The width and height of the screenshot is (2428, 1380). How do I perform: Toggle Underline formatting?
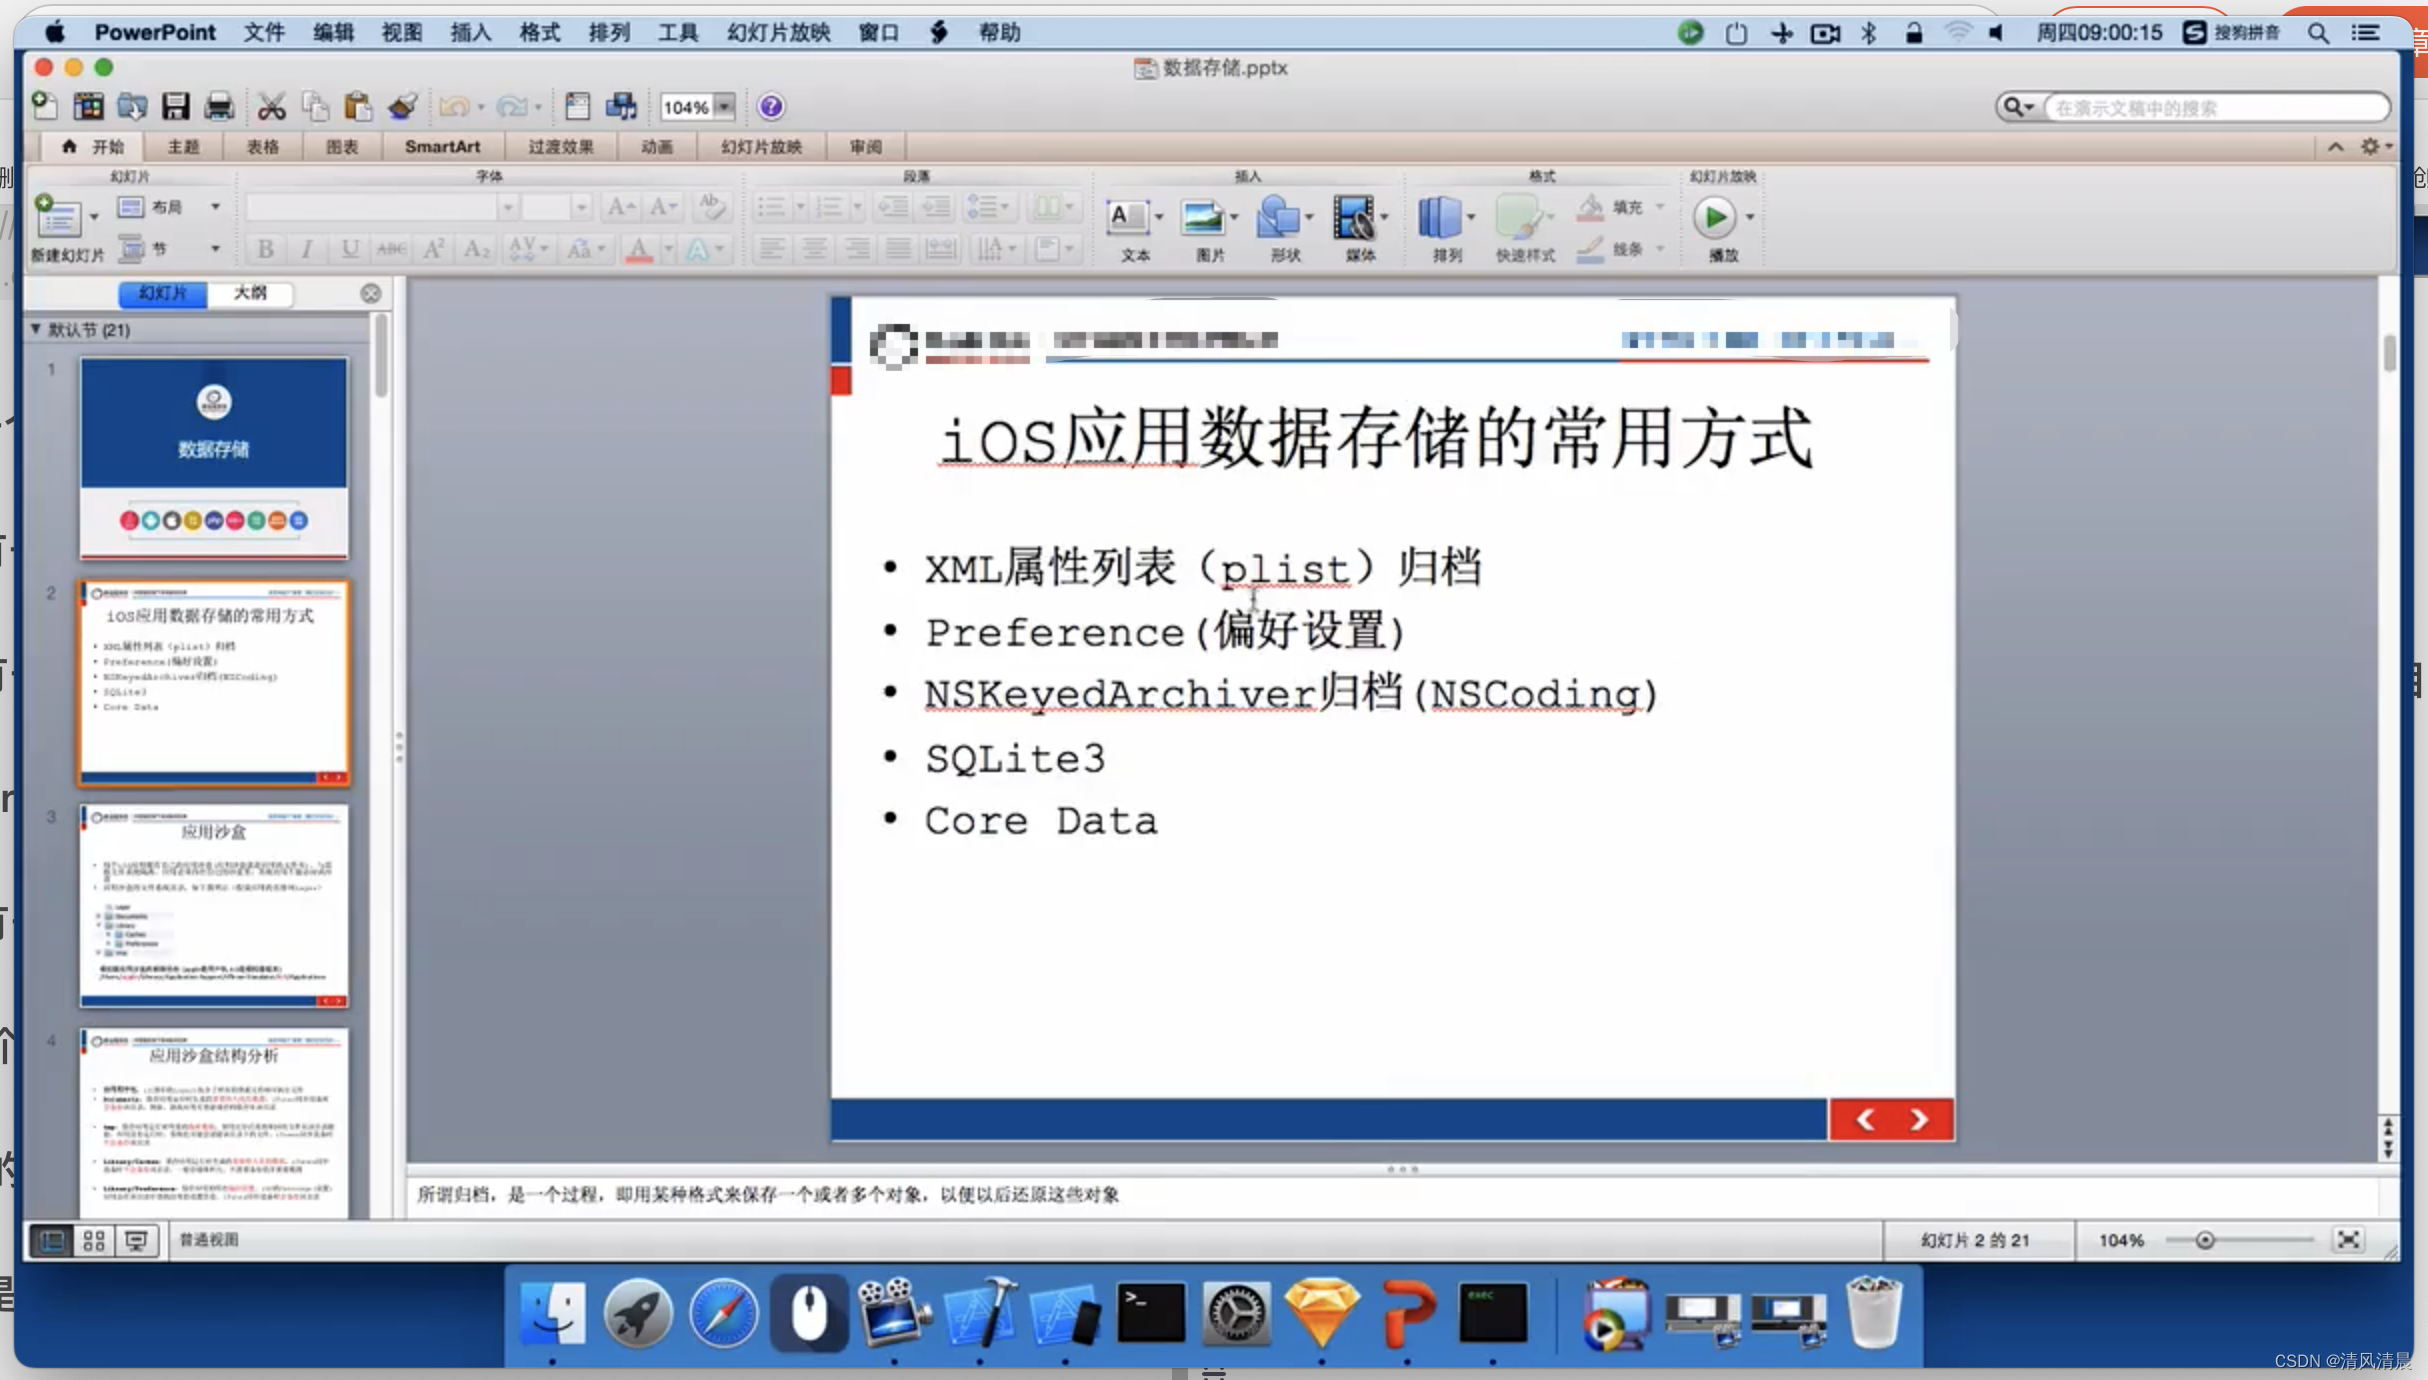coord(349,249)
